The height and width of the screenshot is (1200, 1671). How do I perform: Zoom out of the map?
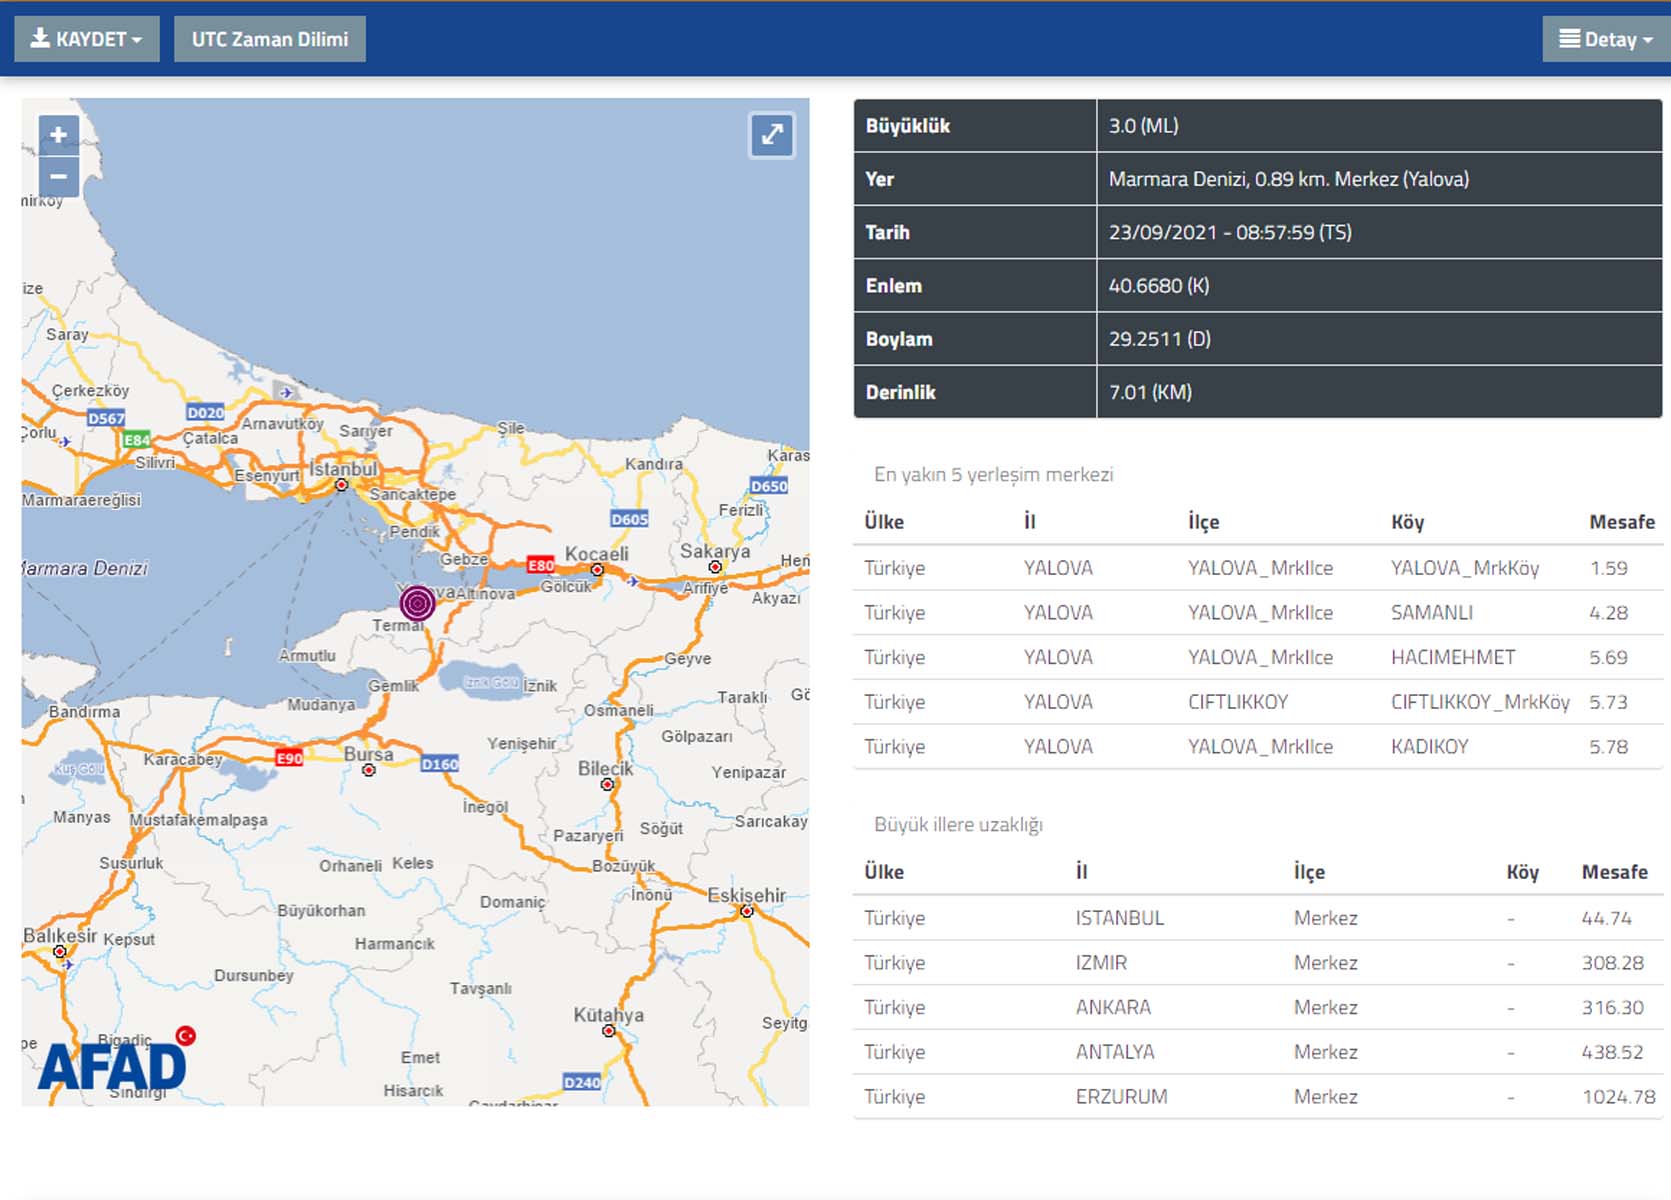[58, 177]
